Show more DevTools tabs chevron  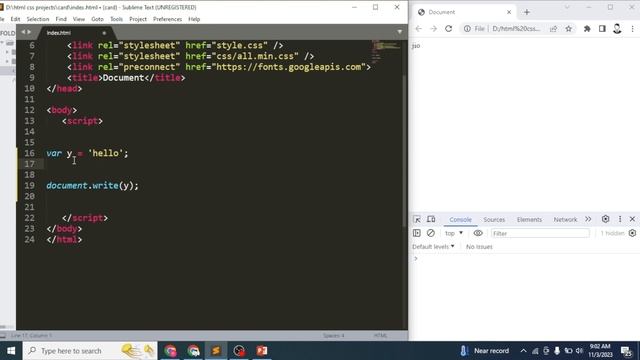[588, 220]
